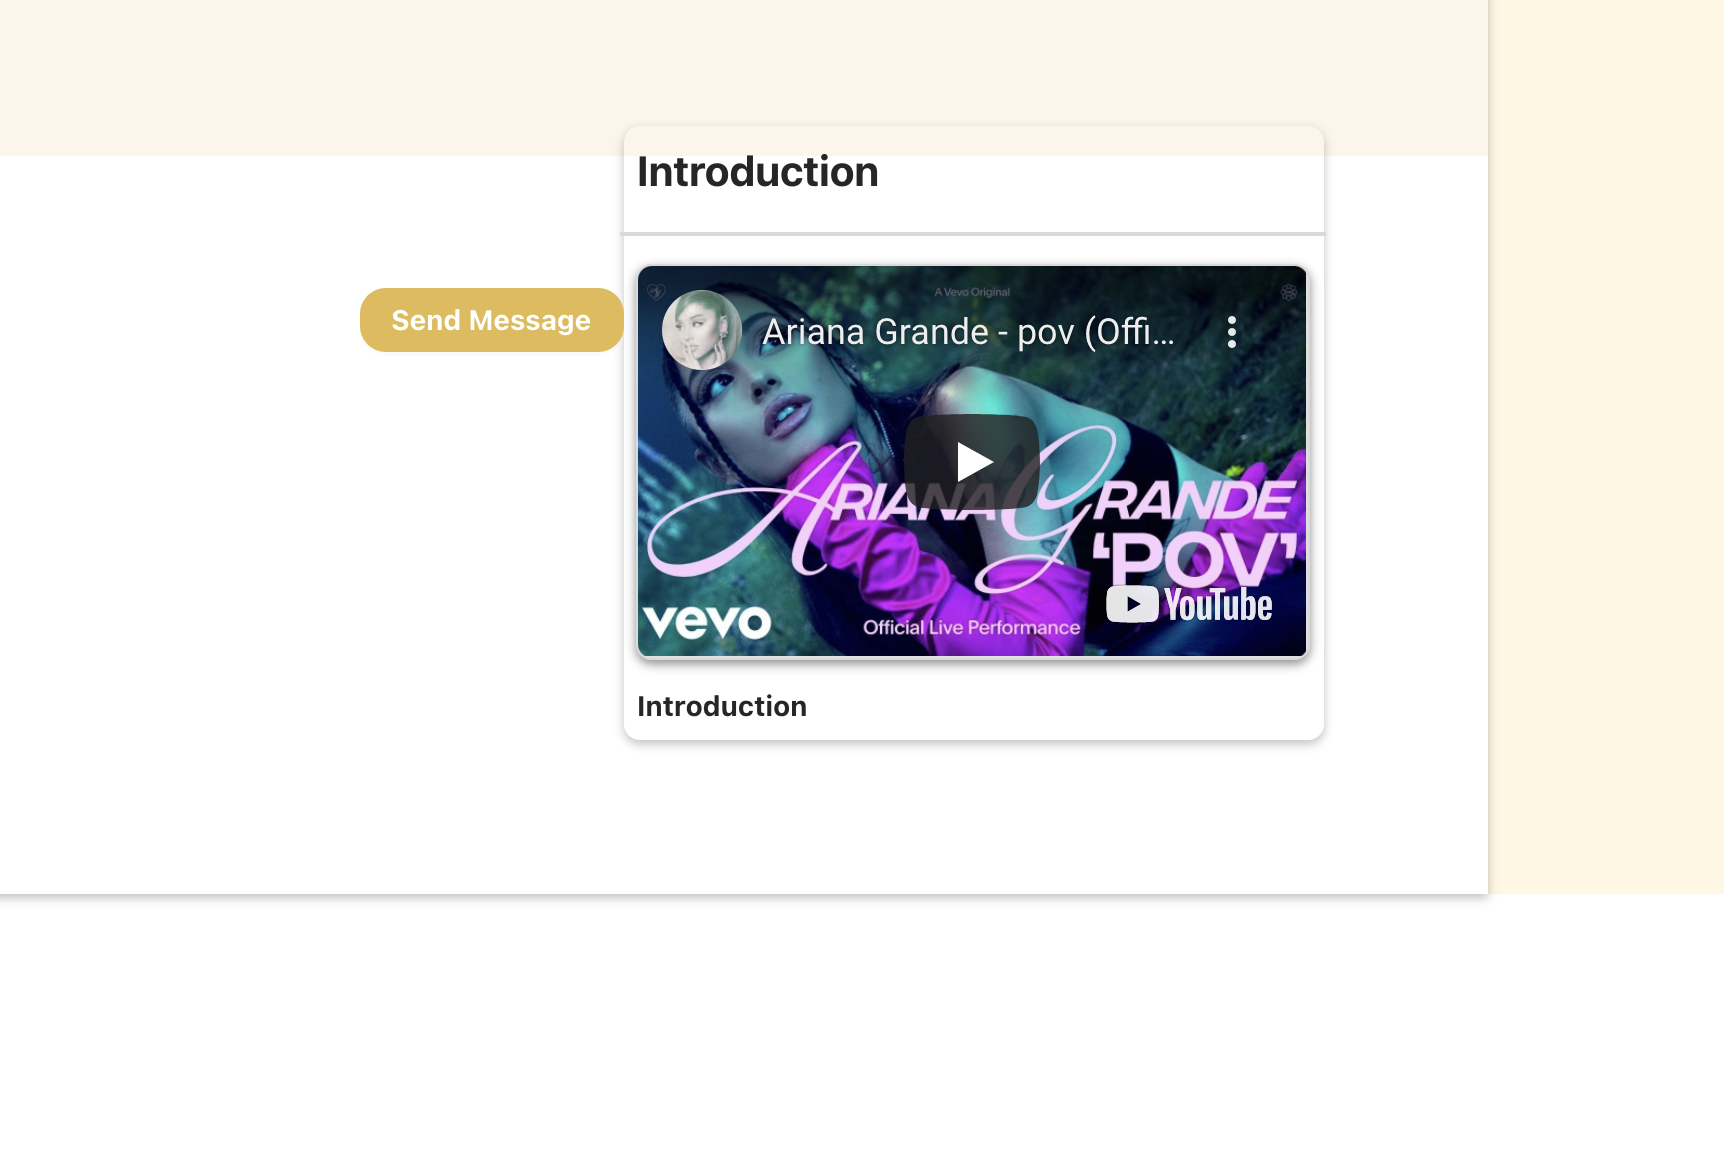Open the channel avatar on the video

pos(702,330)
